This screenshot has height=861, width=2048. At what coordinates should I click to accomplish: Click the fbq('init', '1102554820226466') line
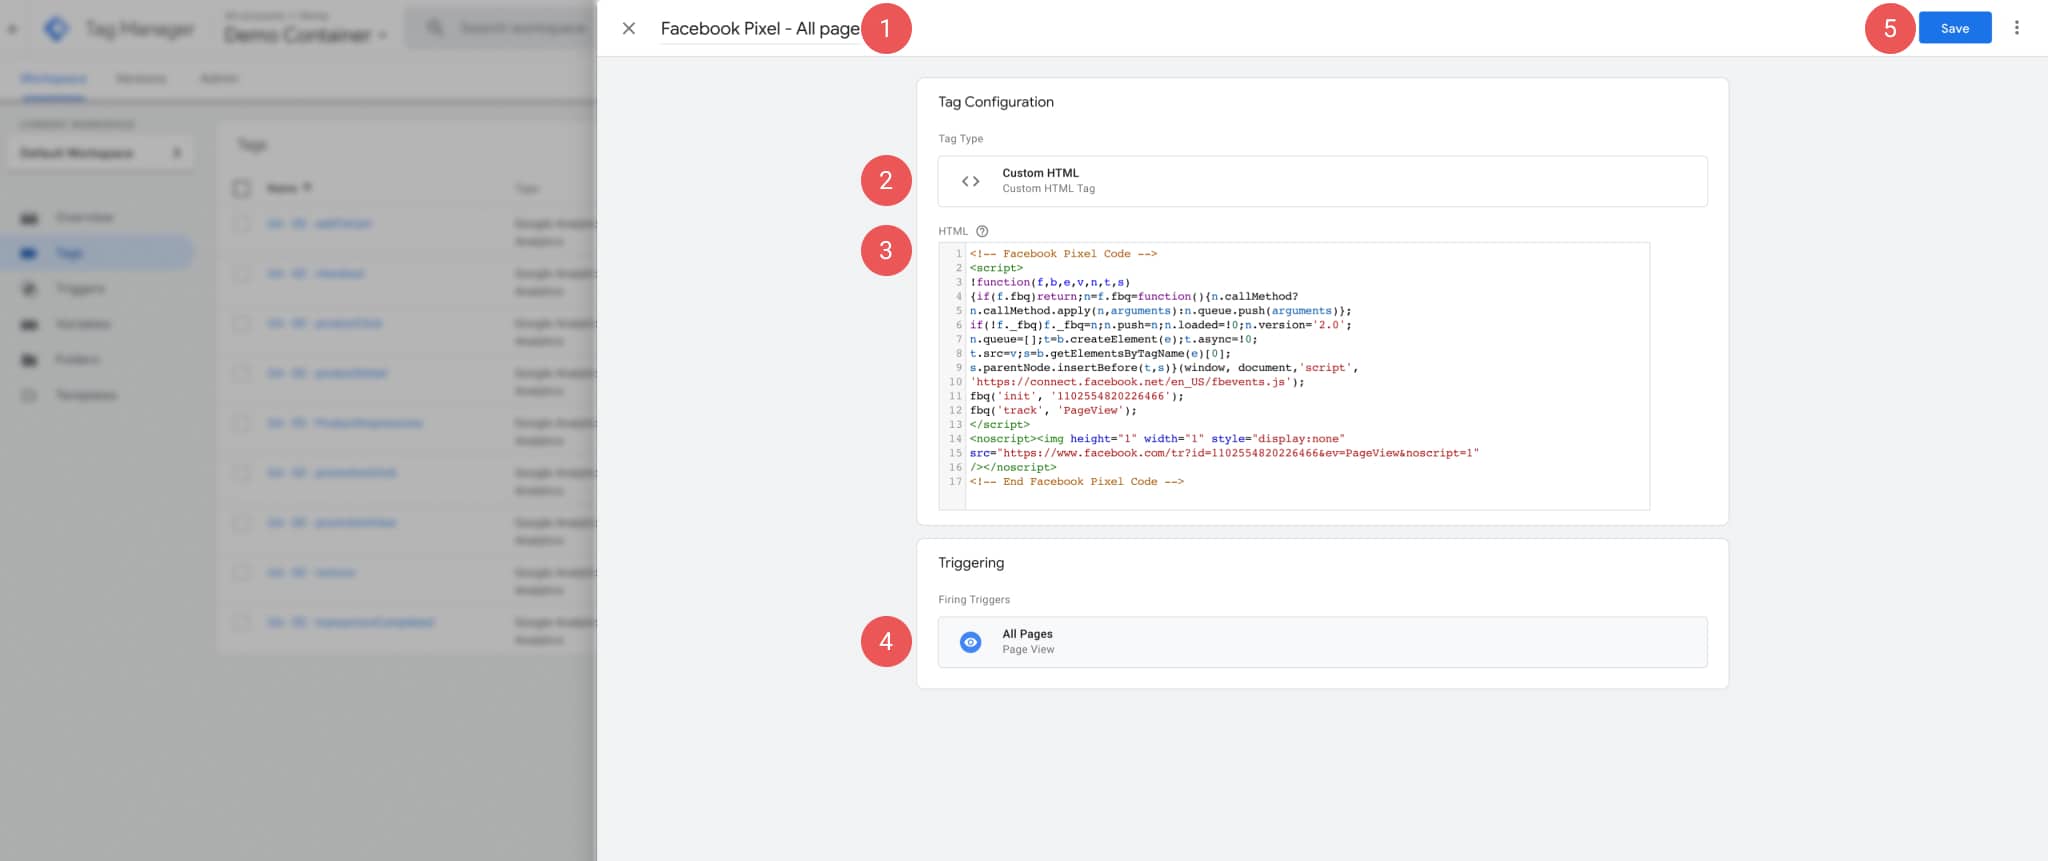1076,396
